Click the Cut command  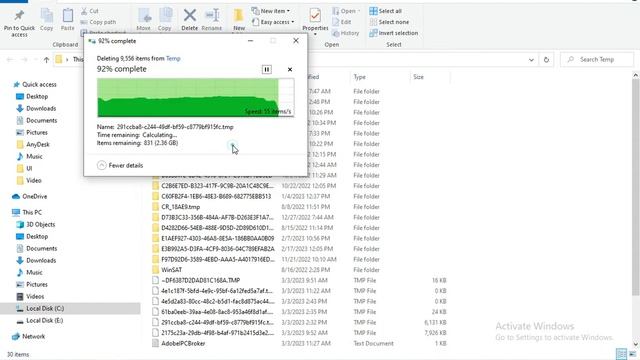click(89, 11)
